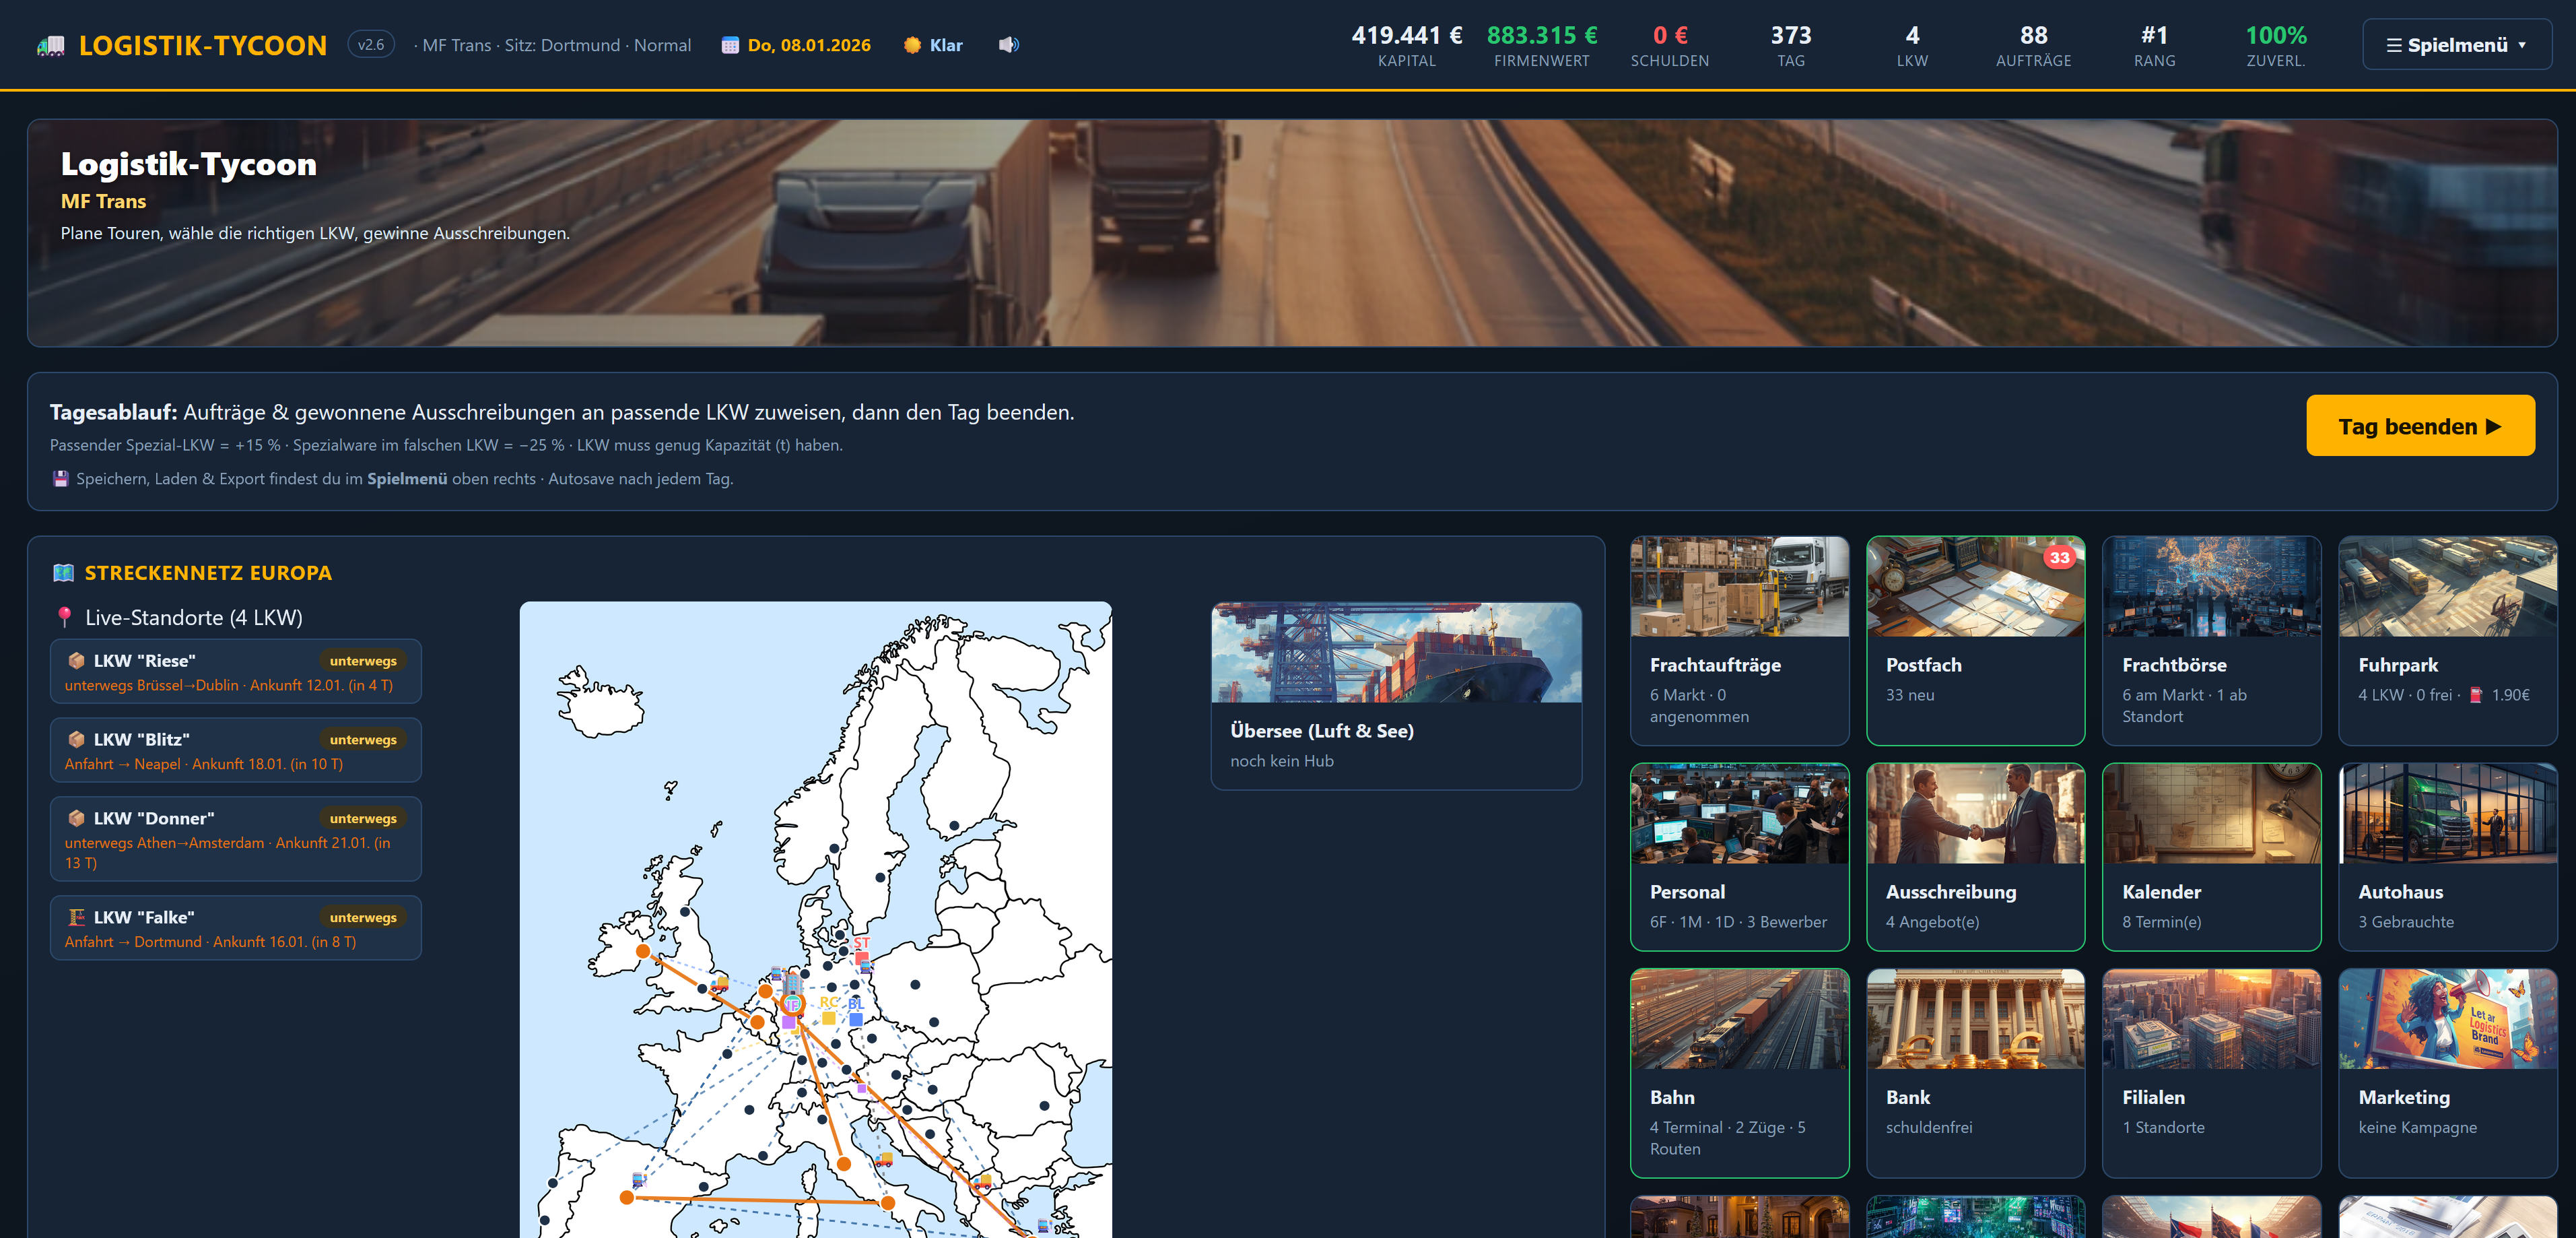This screenshot has width=2576, height=1238.
Task: Click the save disk icon in the hint line
Action: coord(61,479)
